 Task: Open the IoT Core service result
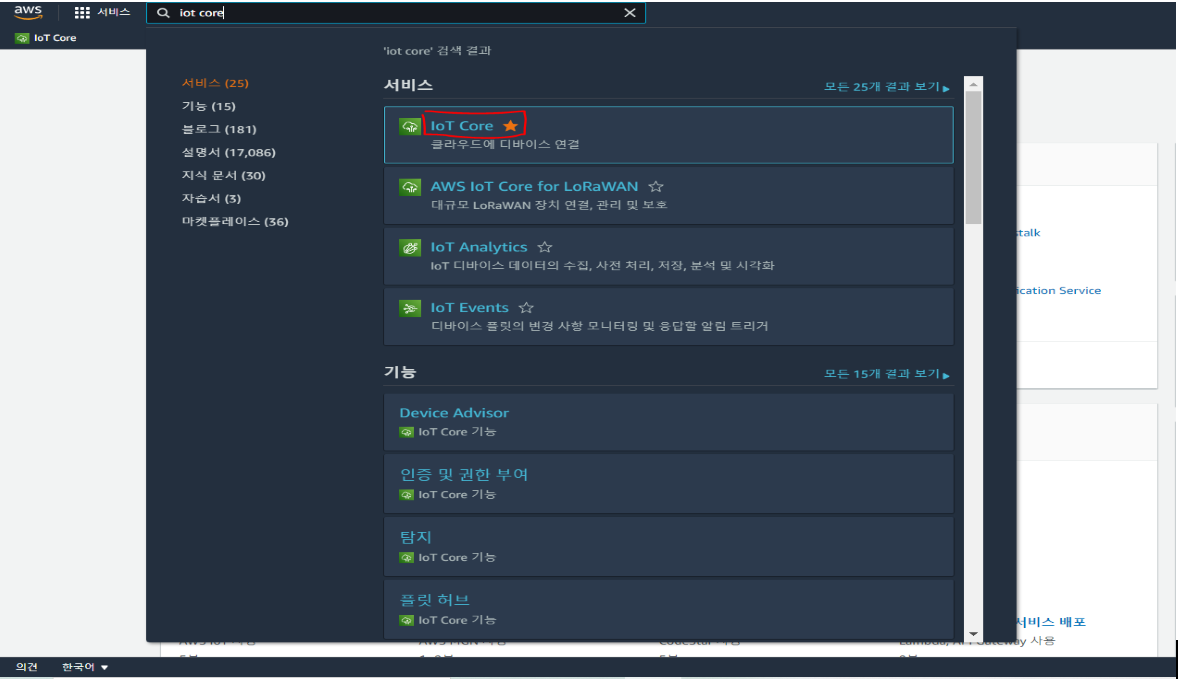(x=462, y=126)
